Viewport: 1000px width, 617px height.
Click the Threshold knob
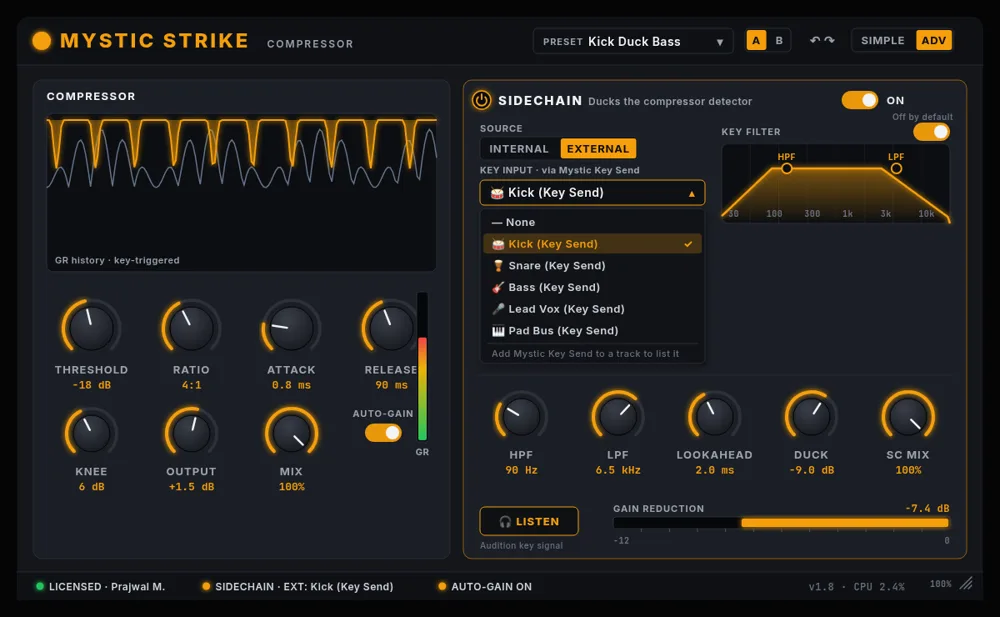91,328
